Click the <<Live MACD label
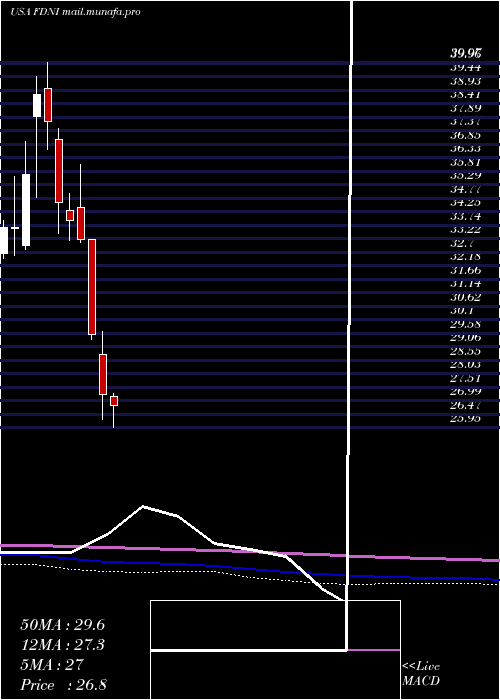 pyautogui.click(x=421, y=673)
